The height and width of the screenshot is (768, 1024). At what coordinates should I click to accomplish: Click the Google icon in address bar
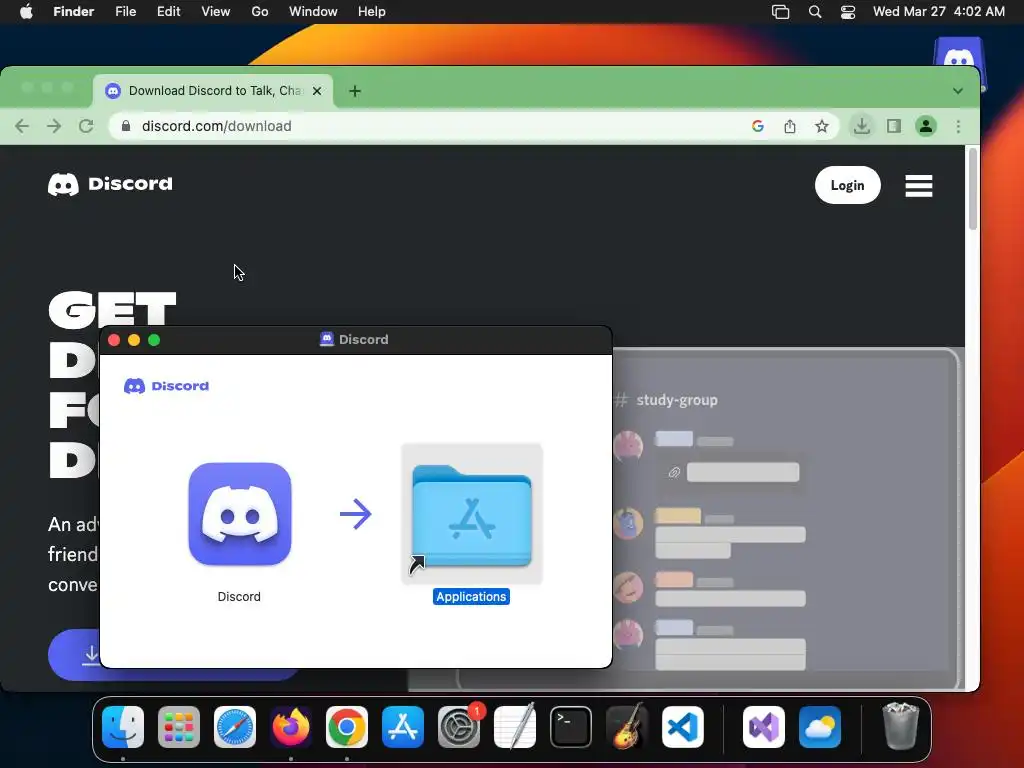[x=758, y=126]
